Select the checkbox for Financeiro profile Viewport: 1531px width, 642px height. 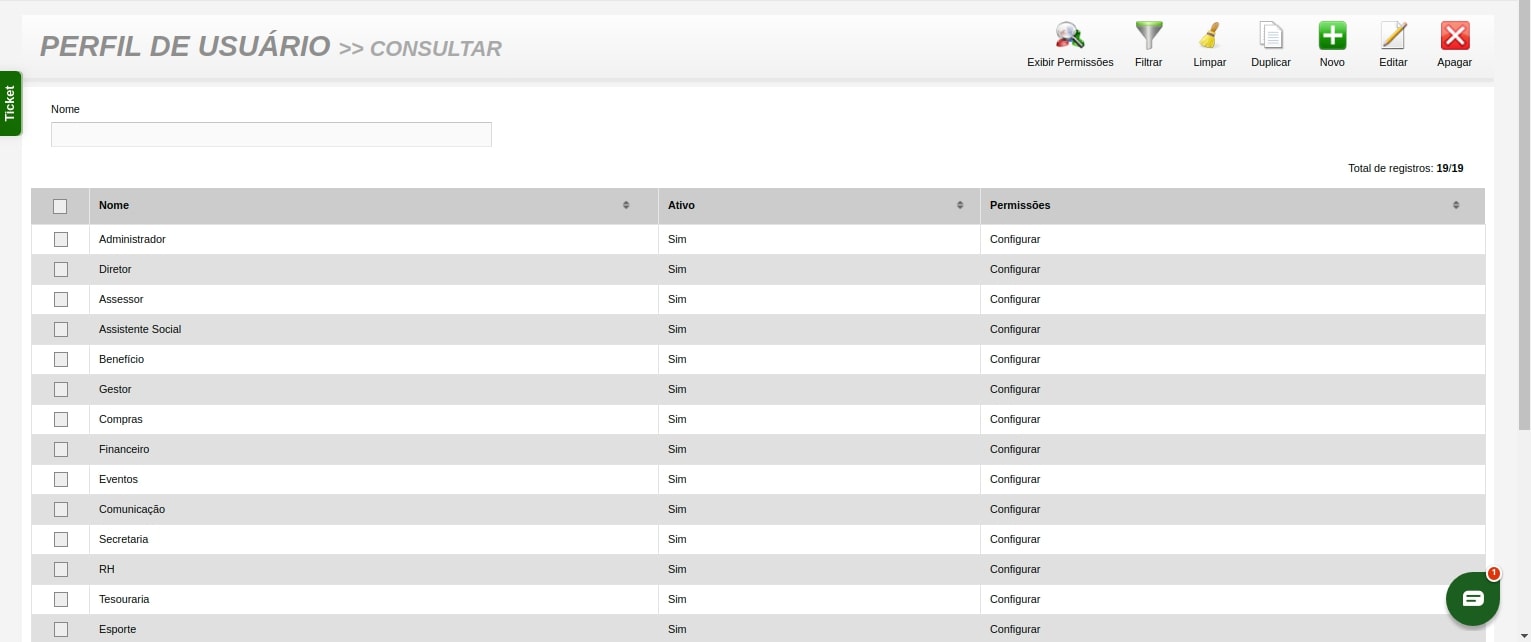click(x=60, y=449)
